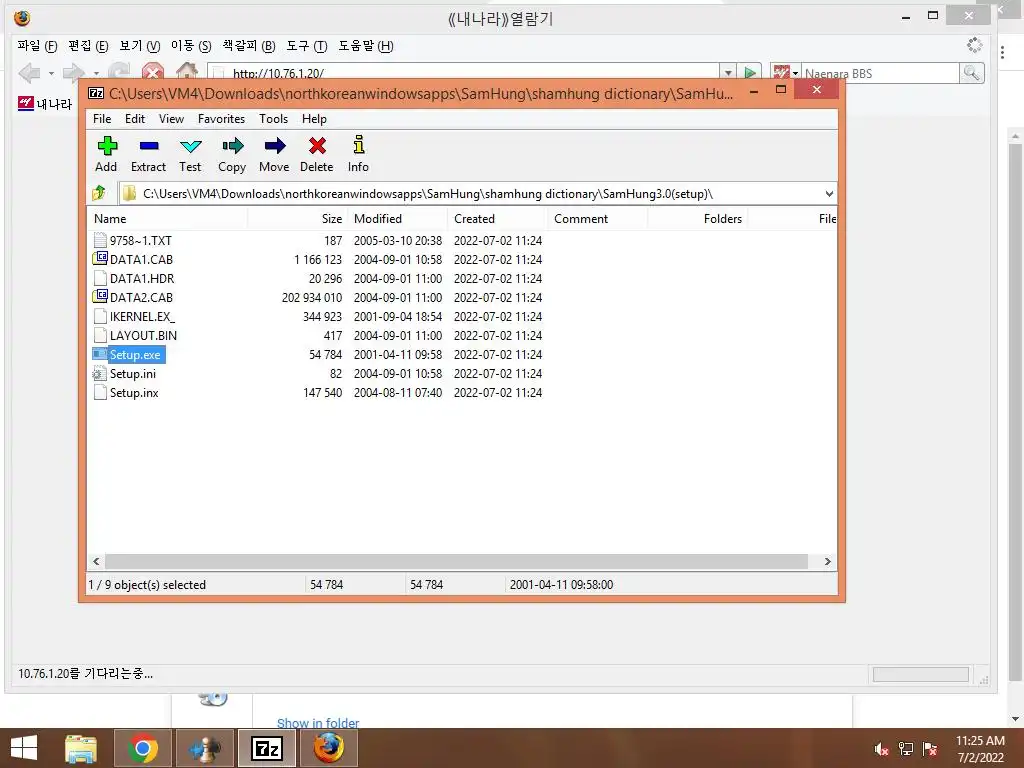The height and width of the screenshot is (768, 1024).
Task: Sort by the Modified column header
Action: point(398,219)
